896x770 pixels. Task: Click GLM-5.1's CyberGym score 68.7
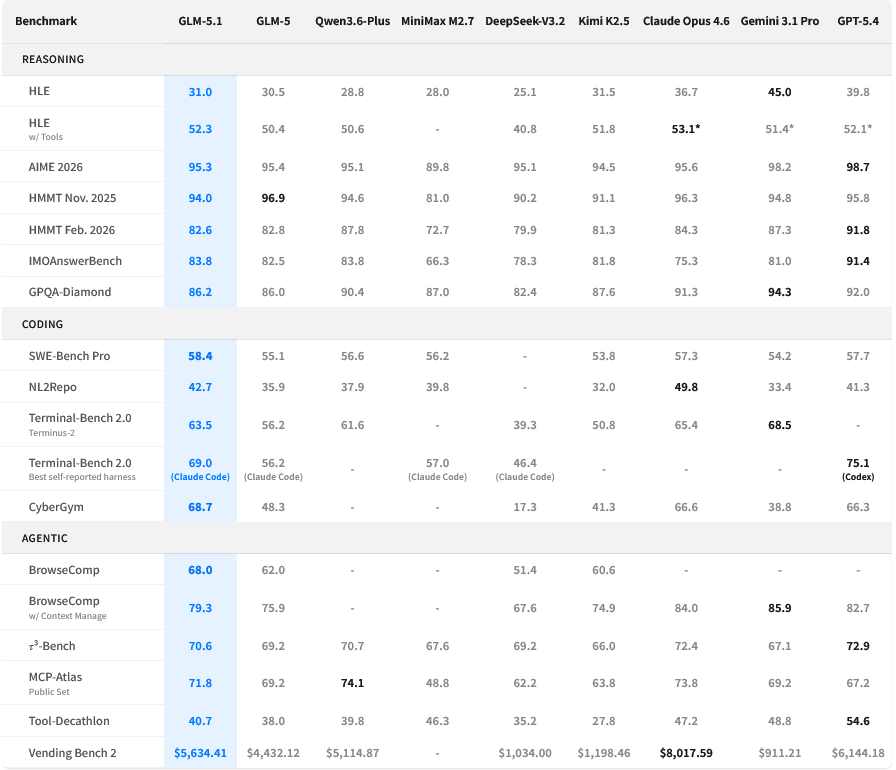pyautogui.click(x=200, y=507)
